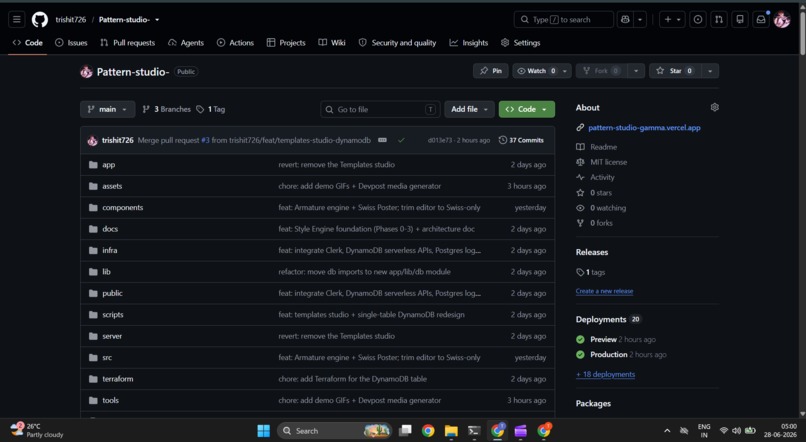806x442 pixels.
Task: Star the Pattern-studio- repository
Action: tap(674, 71)
